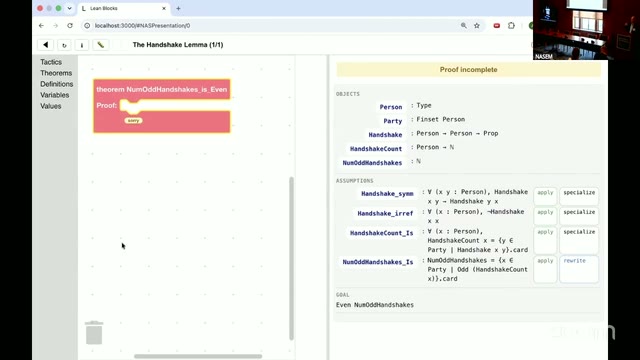Click The Handshake Lemma (1/1) title
The width and height of the screenshot is (640, 360).
point(178,45)
